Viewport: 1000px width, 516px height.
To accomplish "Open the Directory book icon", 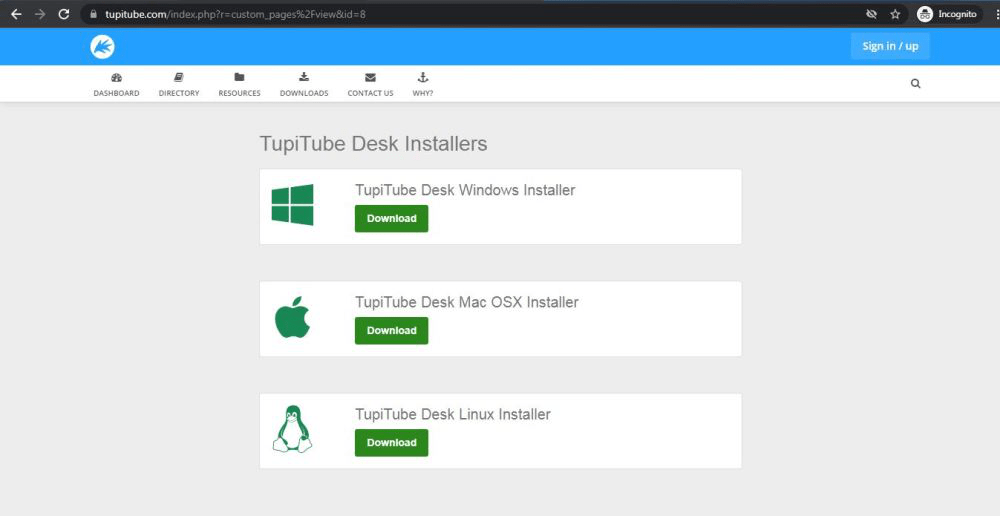I will click(x=179, y=78).
